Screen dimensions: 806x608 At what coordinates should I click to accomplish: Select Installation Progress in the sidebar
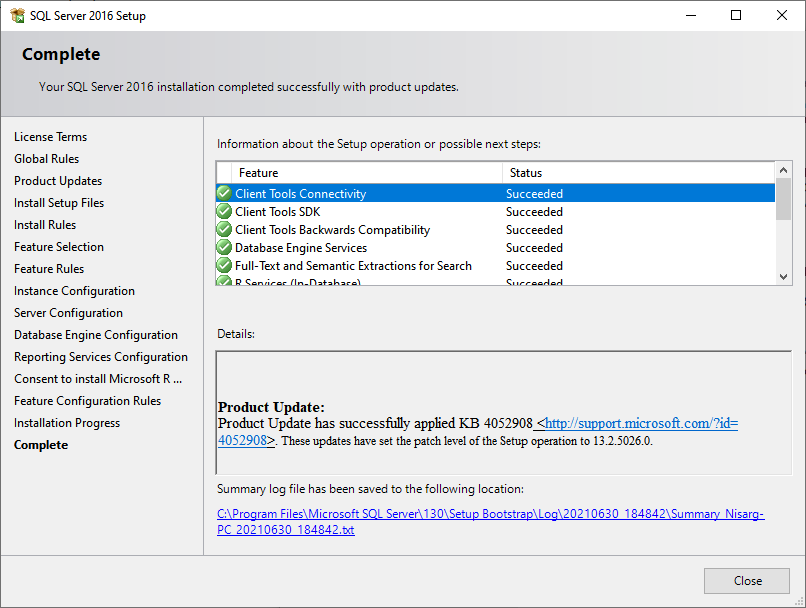tap(66, 422)
